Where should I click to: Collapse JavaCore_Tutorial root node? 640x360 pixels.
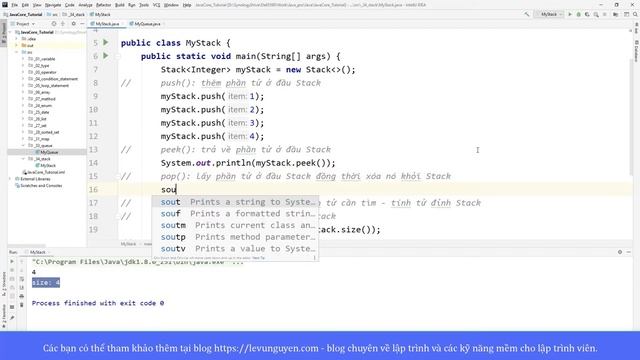11,32
